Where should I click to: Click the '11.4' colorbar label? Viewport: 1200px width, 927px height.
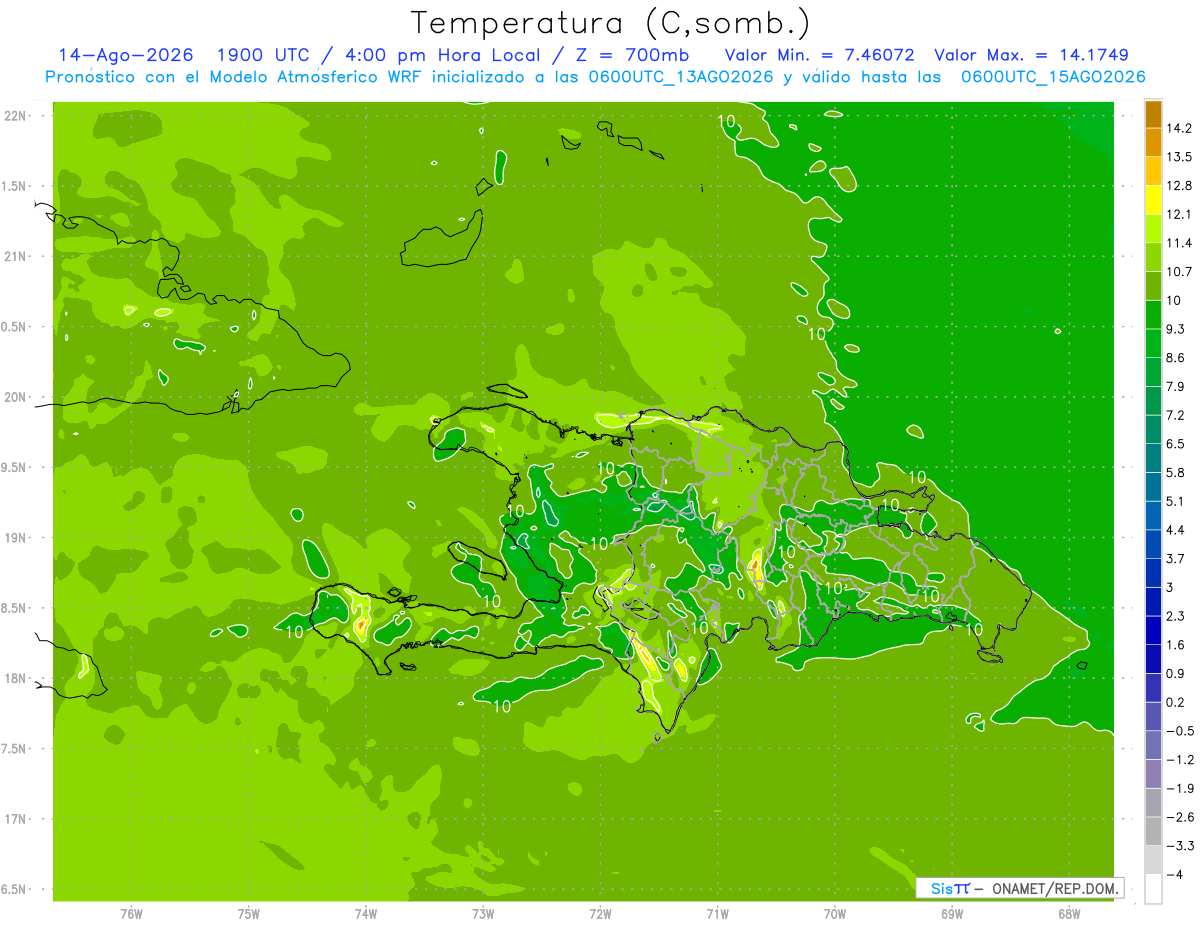1178,243
